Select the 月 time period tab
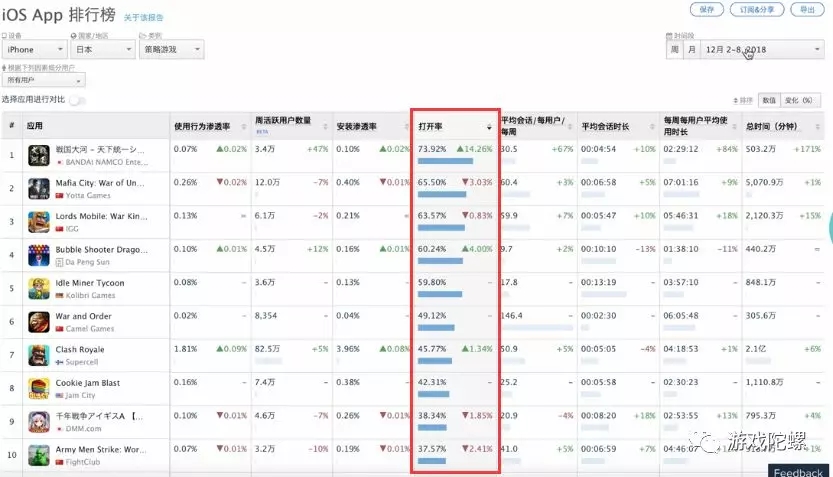The image size is (833, 477). pyautogui.click(x=691, y=49)
